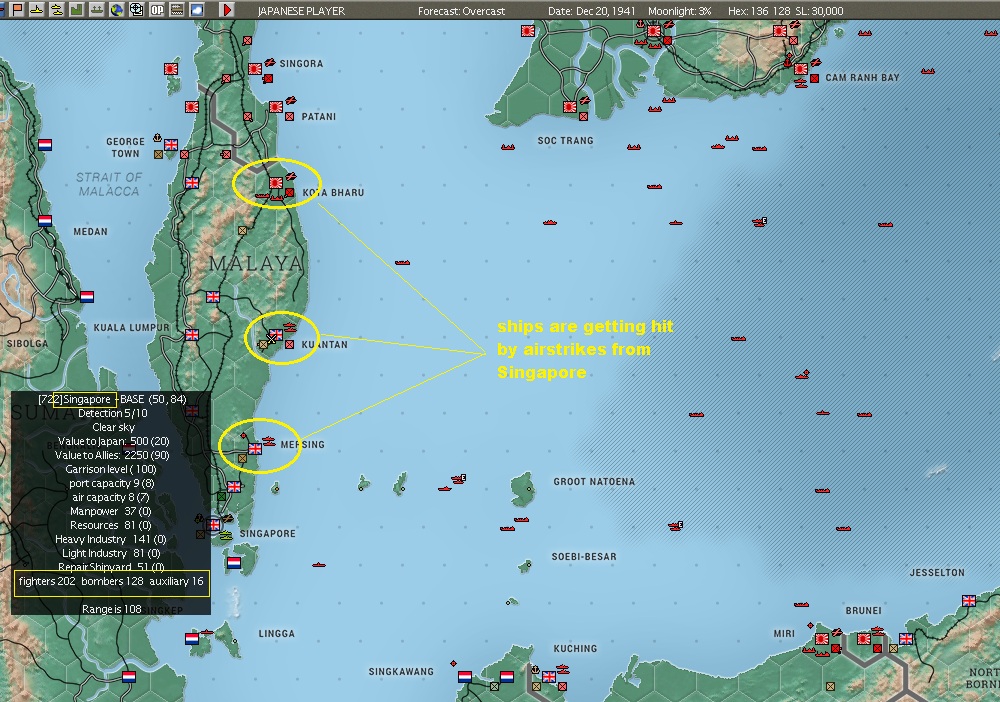Image resolution: width=1000 pixels, height=702 pixels.
Task: Click the fighters bombers auxiliary count line
Action: pyautogui.click(x=112, y=581)
